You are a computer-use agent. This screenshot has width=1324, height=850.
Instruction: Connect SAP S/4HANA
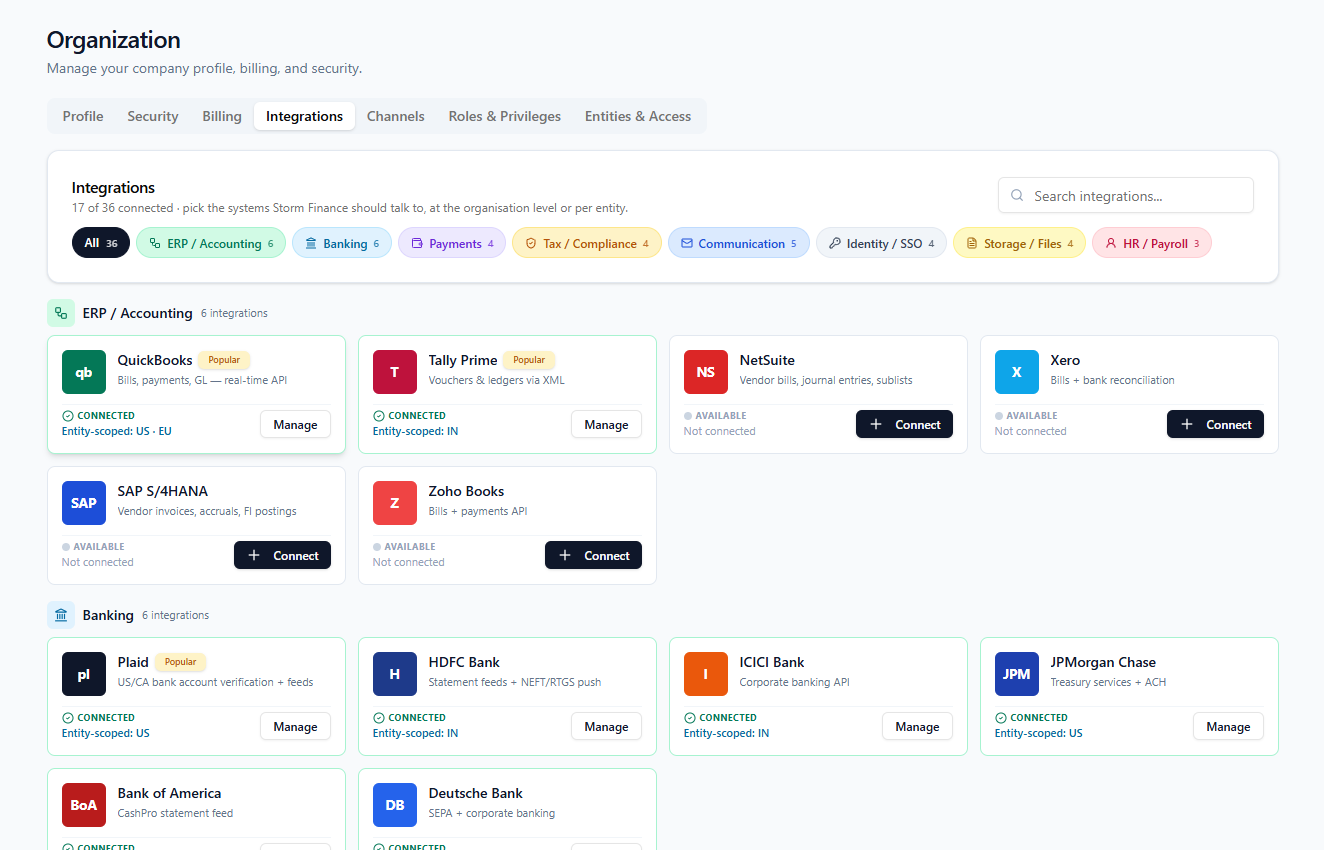282,555
